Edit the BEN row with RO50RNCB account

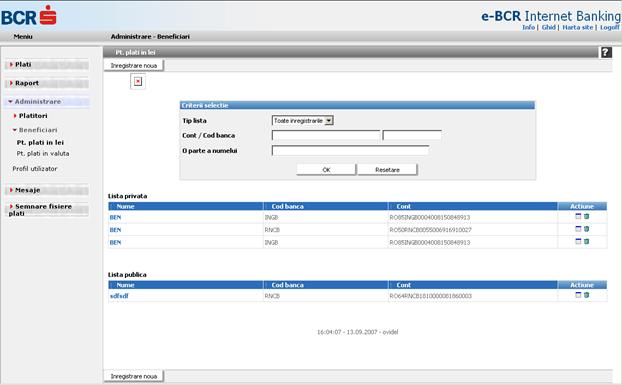(578, 229)
